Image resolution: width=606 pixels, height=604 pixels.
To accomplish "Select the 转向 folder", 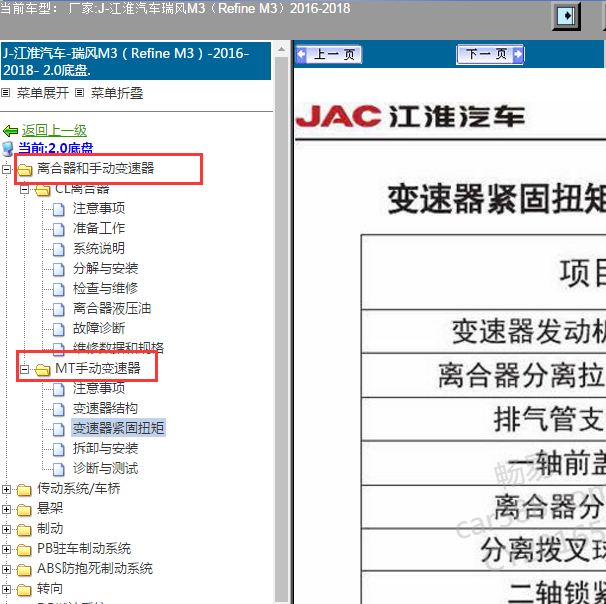I will pyautogui.click(x=50, y=589).
